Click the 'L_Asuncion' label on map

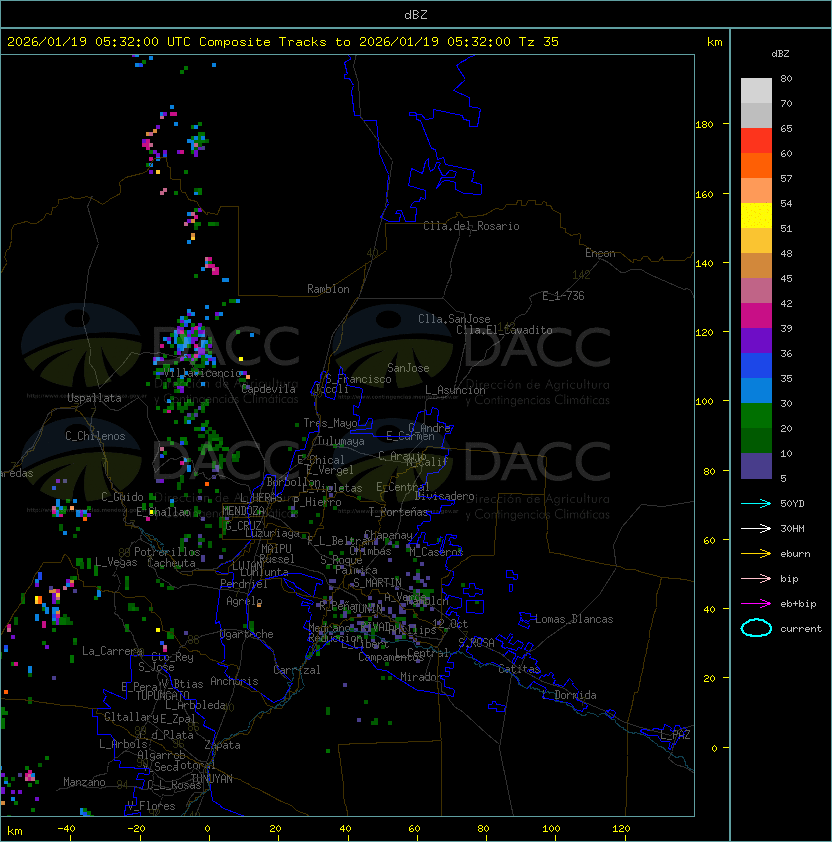455,390
